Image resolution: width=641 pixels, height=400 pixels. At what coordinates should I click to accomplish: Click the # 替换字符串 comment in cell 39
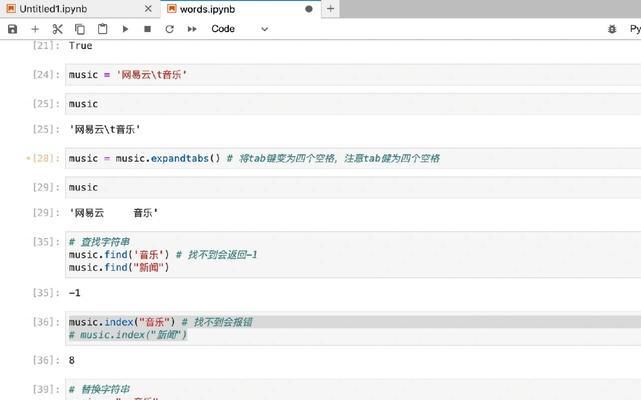tap(99, 389)
